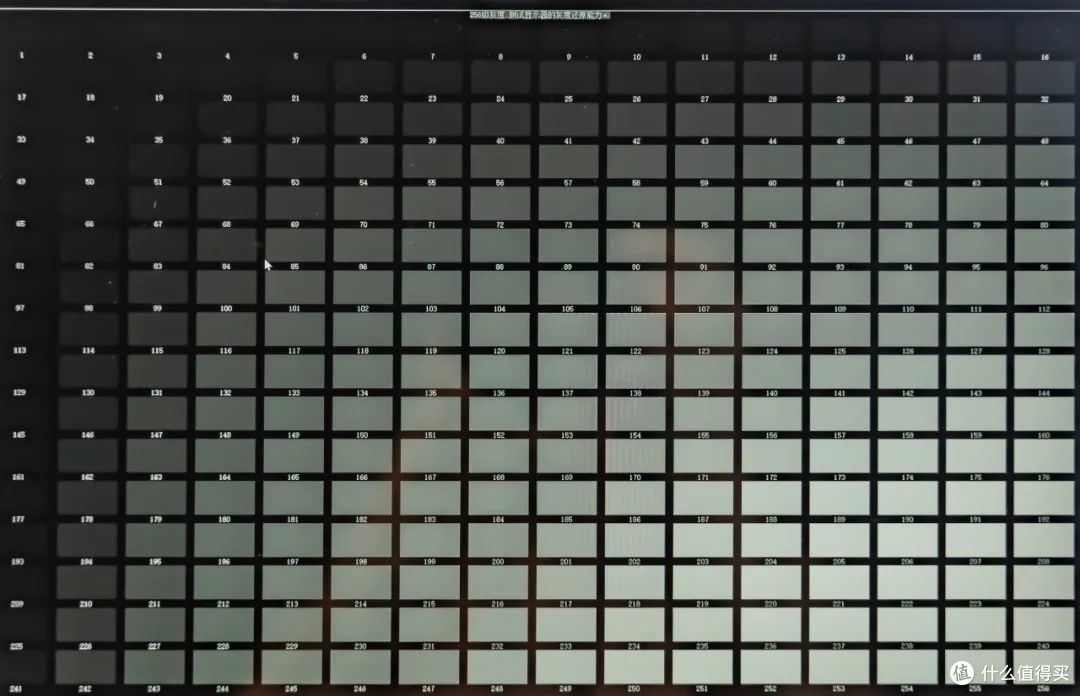Screen dimensions: 1080x696
Task: Click the number label 209
Action: 17,604
